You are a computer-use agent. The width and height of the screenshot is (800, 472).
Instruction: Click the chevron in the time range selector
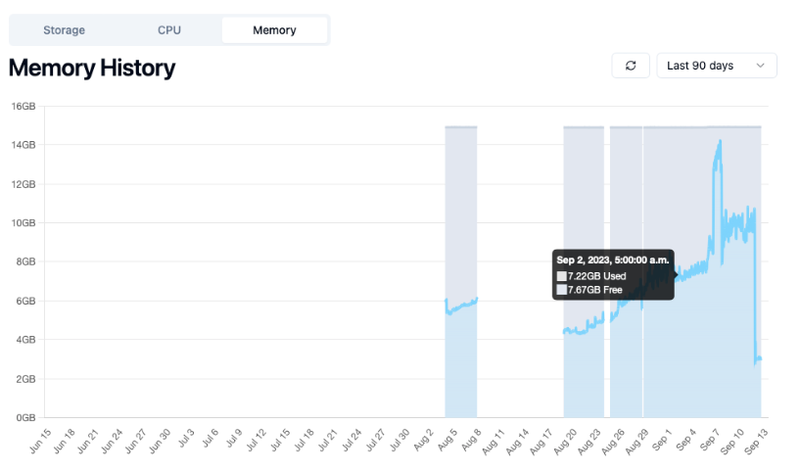pyautogui.click(x=761, y=66)
